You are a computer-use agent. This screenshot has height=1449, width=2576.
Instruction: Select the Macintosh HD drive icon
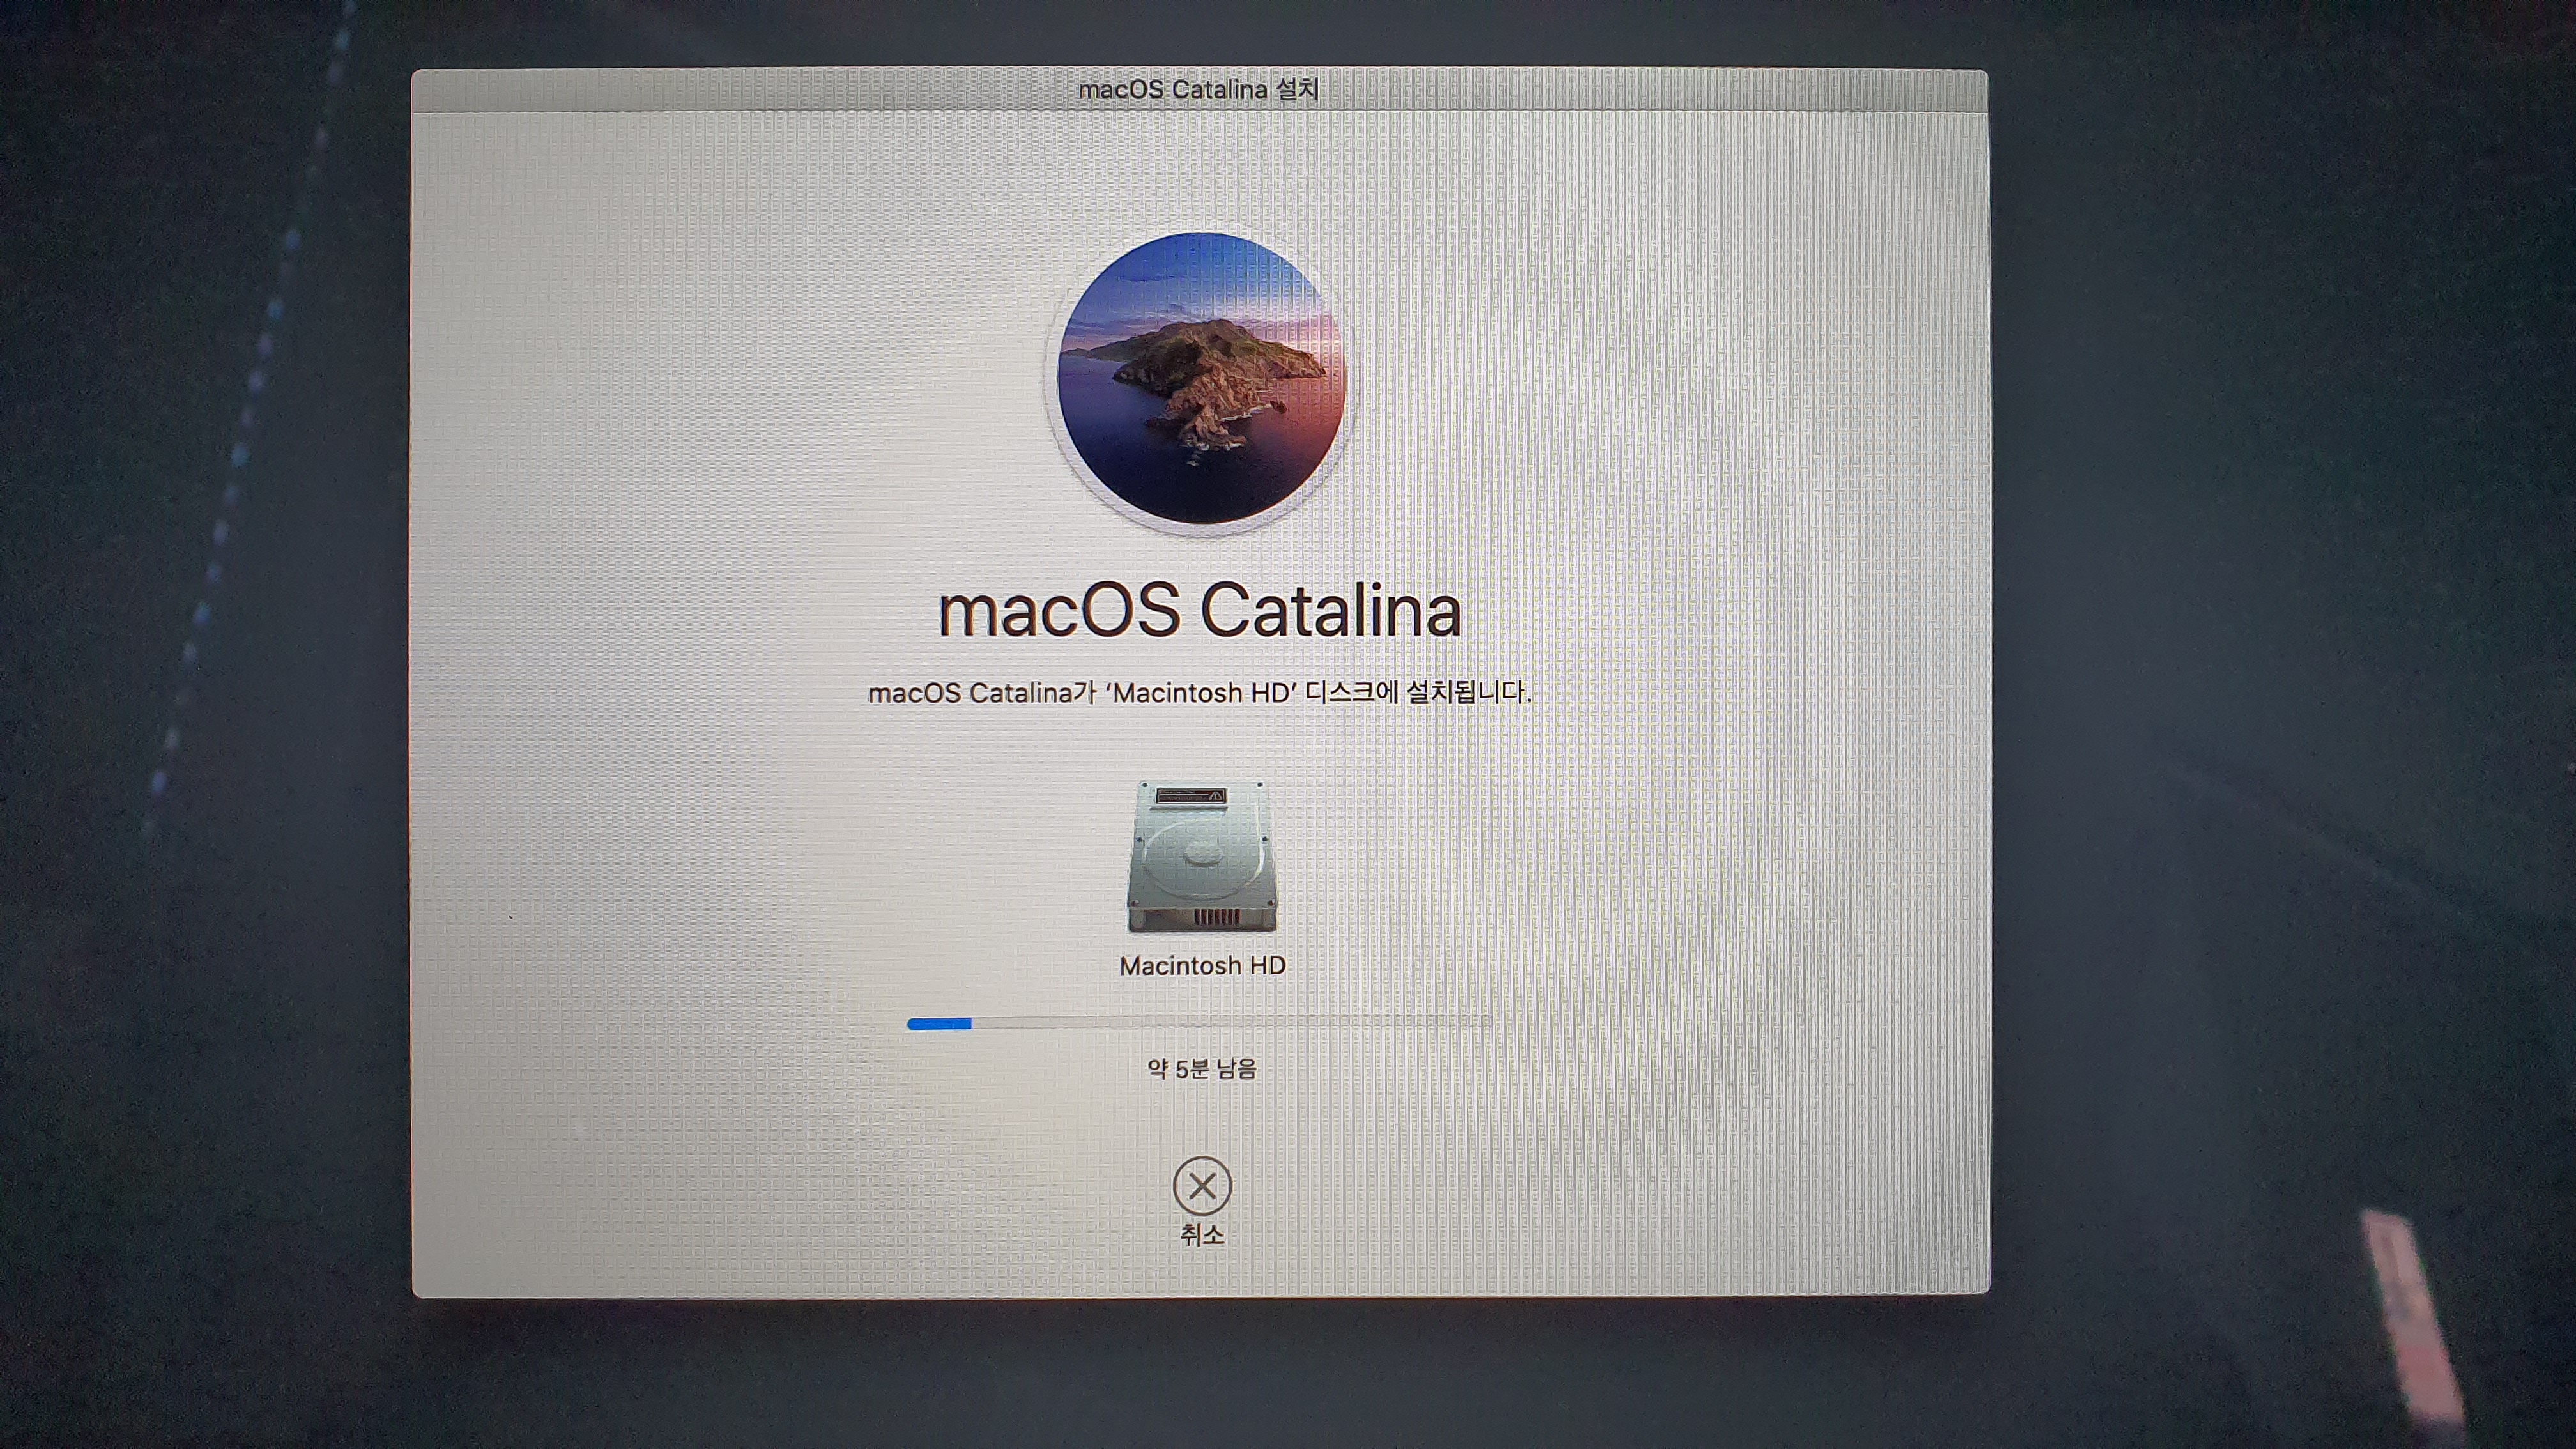click(x=1201, y=858)
